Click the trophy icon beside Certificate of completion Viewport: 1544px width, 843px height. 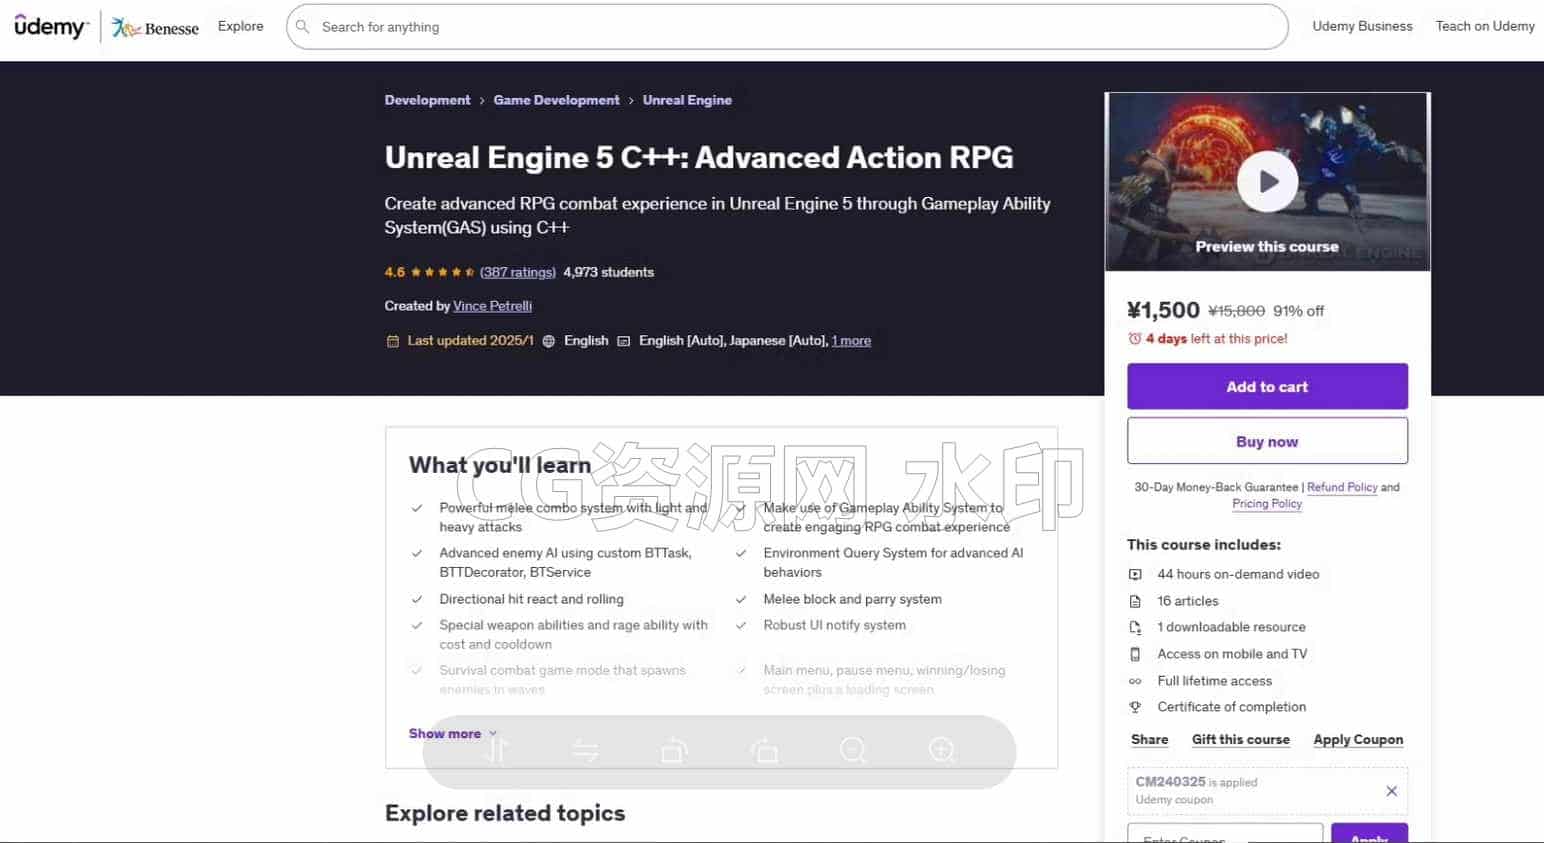tap(1135, 707)
